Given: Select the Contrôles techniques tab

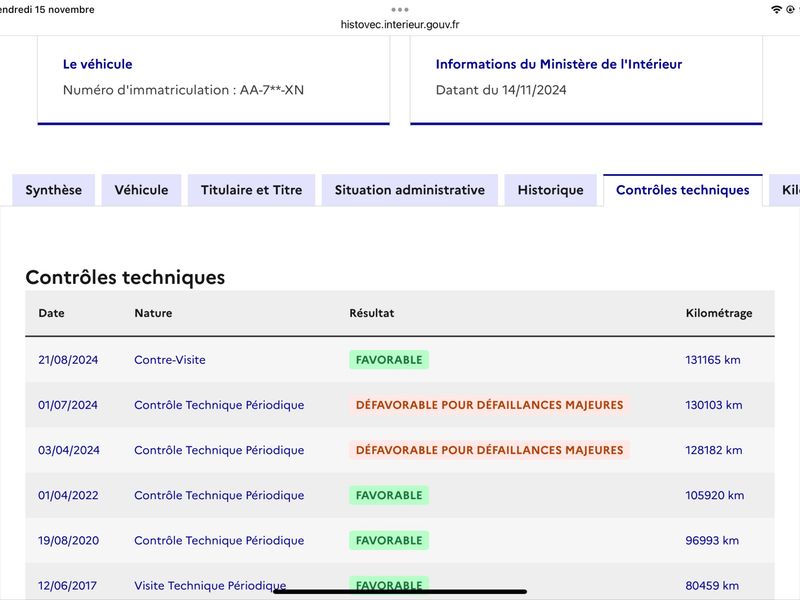Looking at the screenshot, I should click(x=683, y=190).
